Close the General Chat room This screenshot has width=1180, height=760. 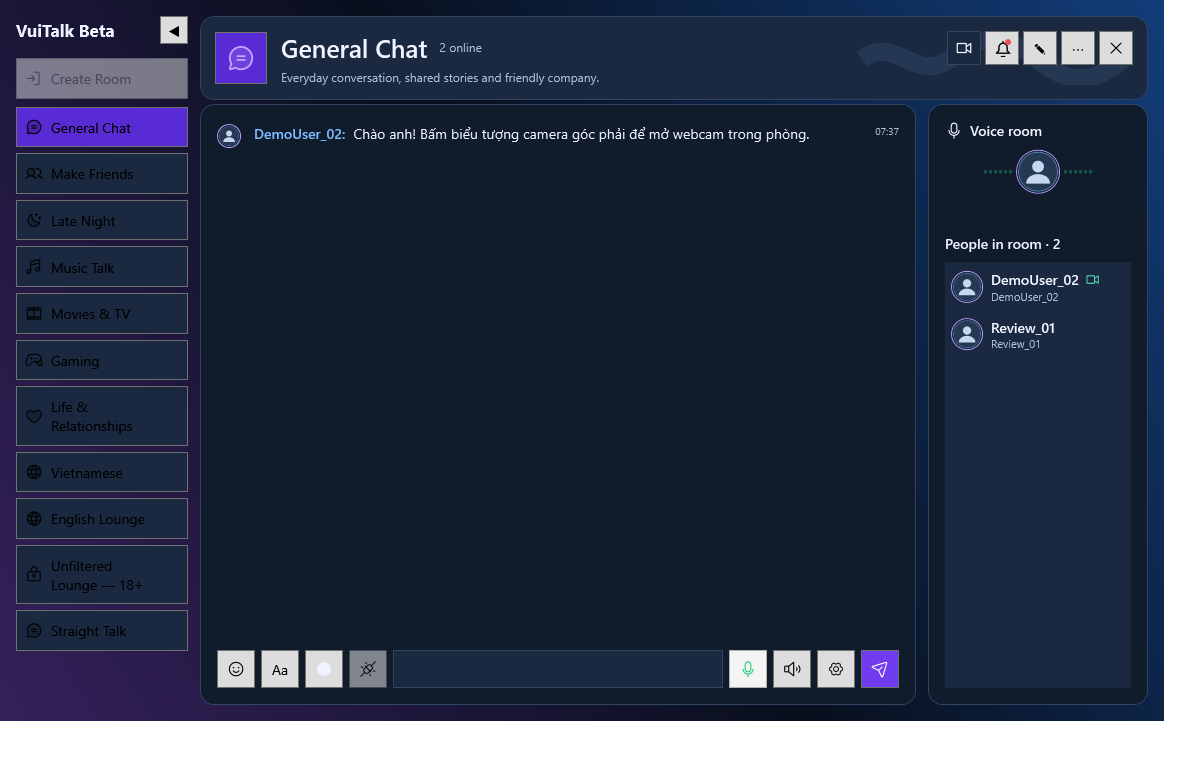(x=1116, y=48)
